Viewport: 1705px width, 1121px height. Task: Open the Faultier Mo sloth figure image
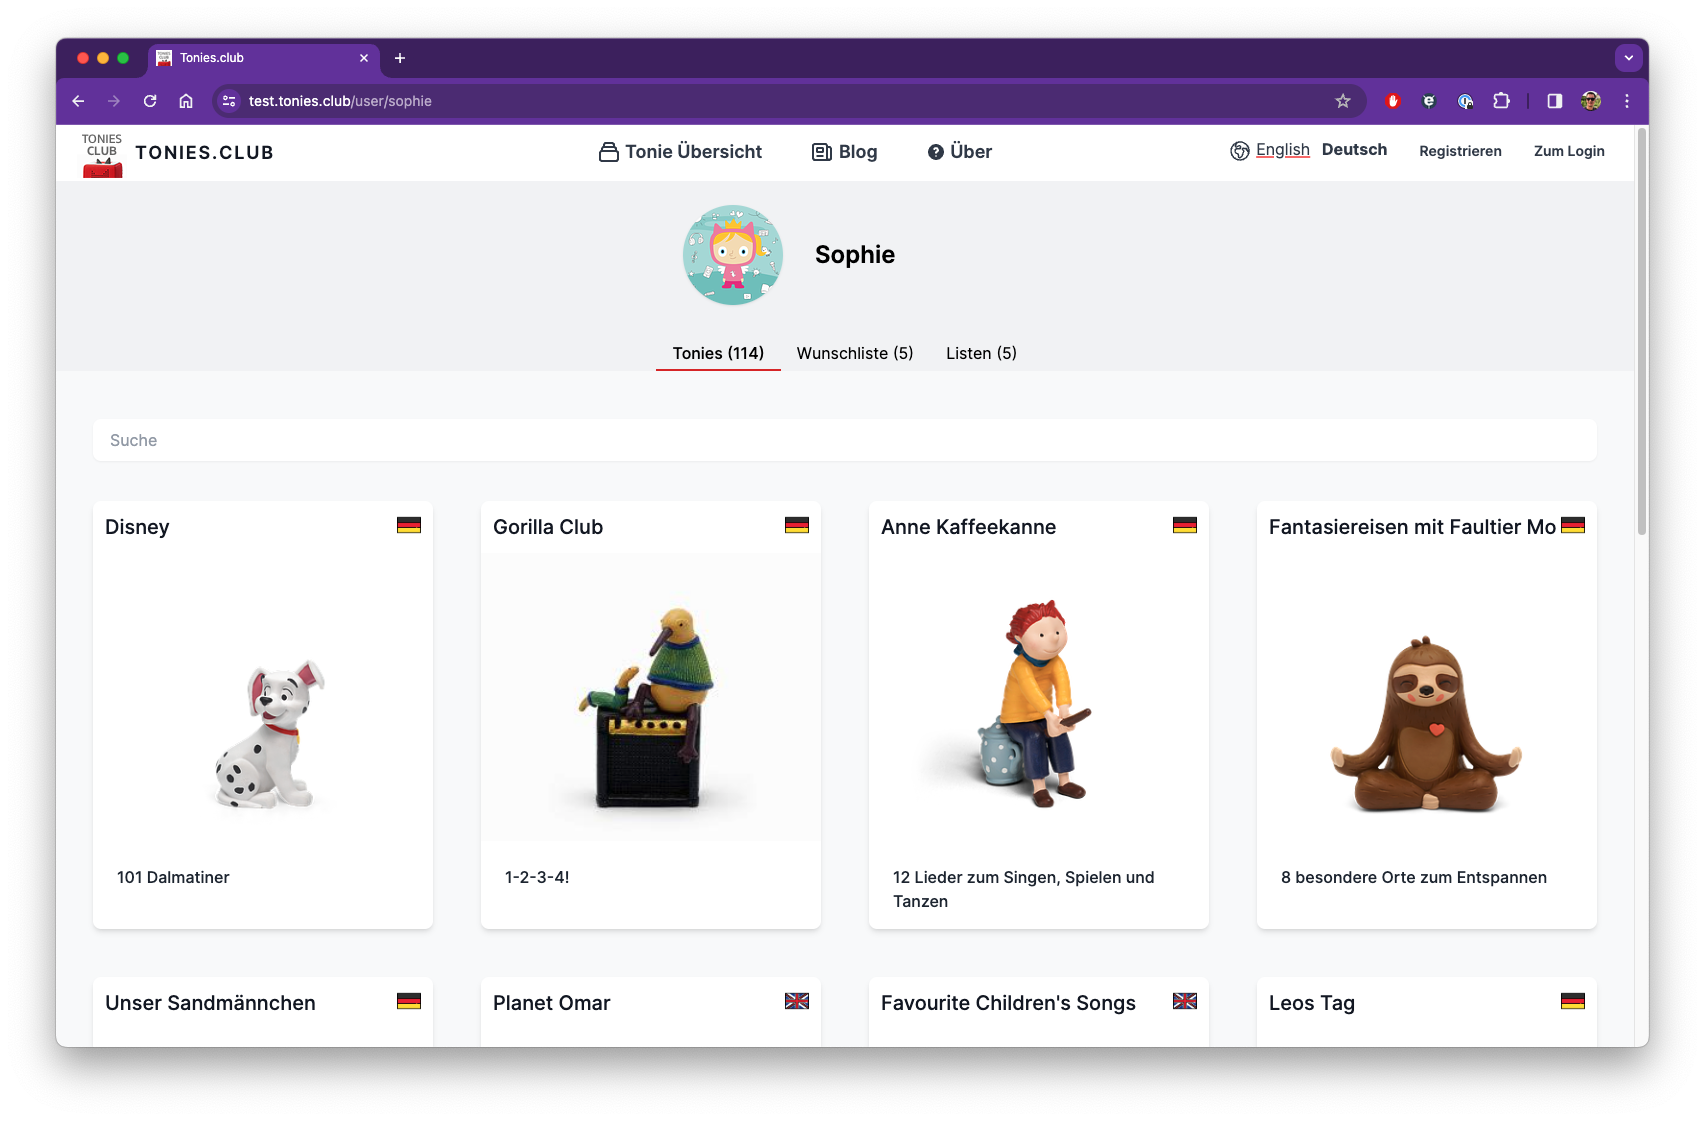point(1427,697)
